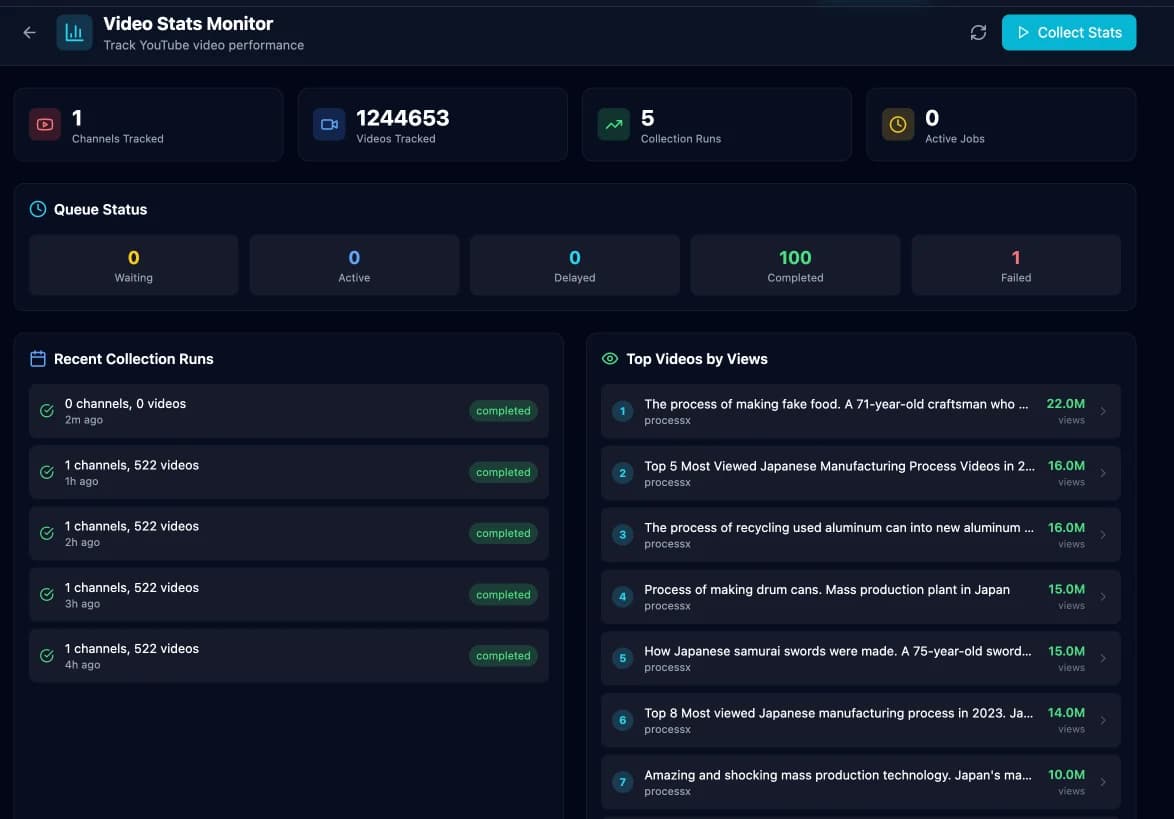Click the check icon on the 2h ago run
The image size is (1174, 819).
pos(46,533)
